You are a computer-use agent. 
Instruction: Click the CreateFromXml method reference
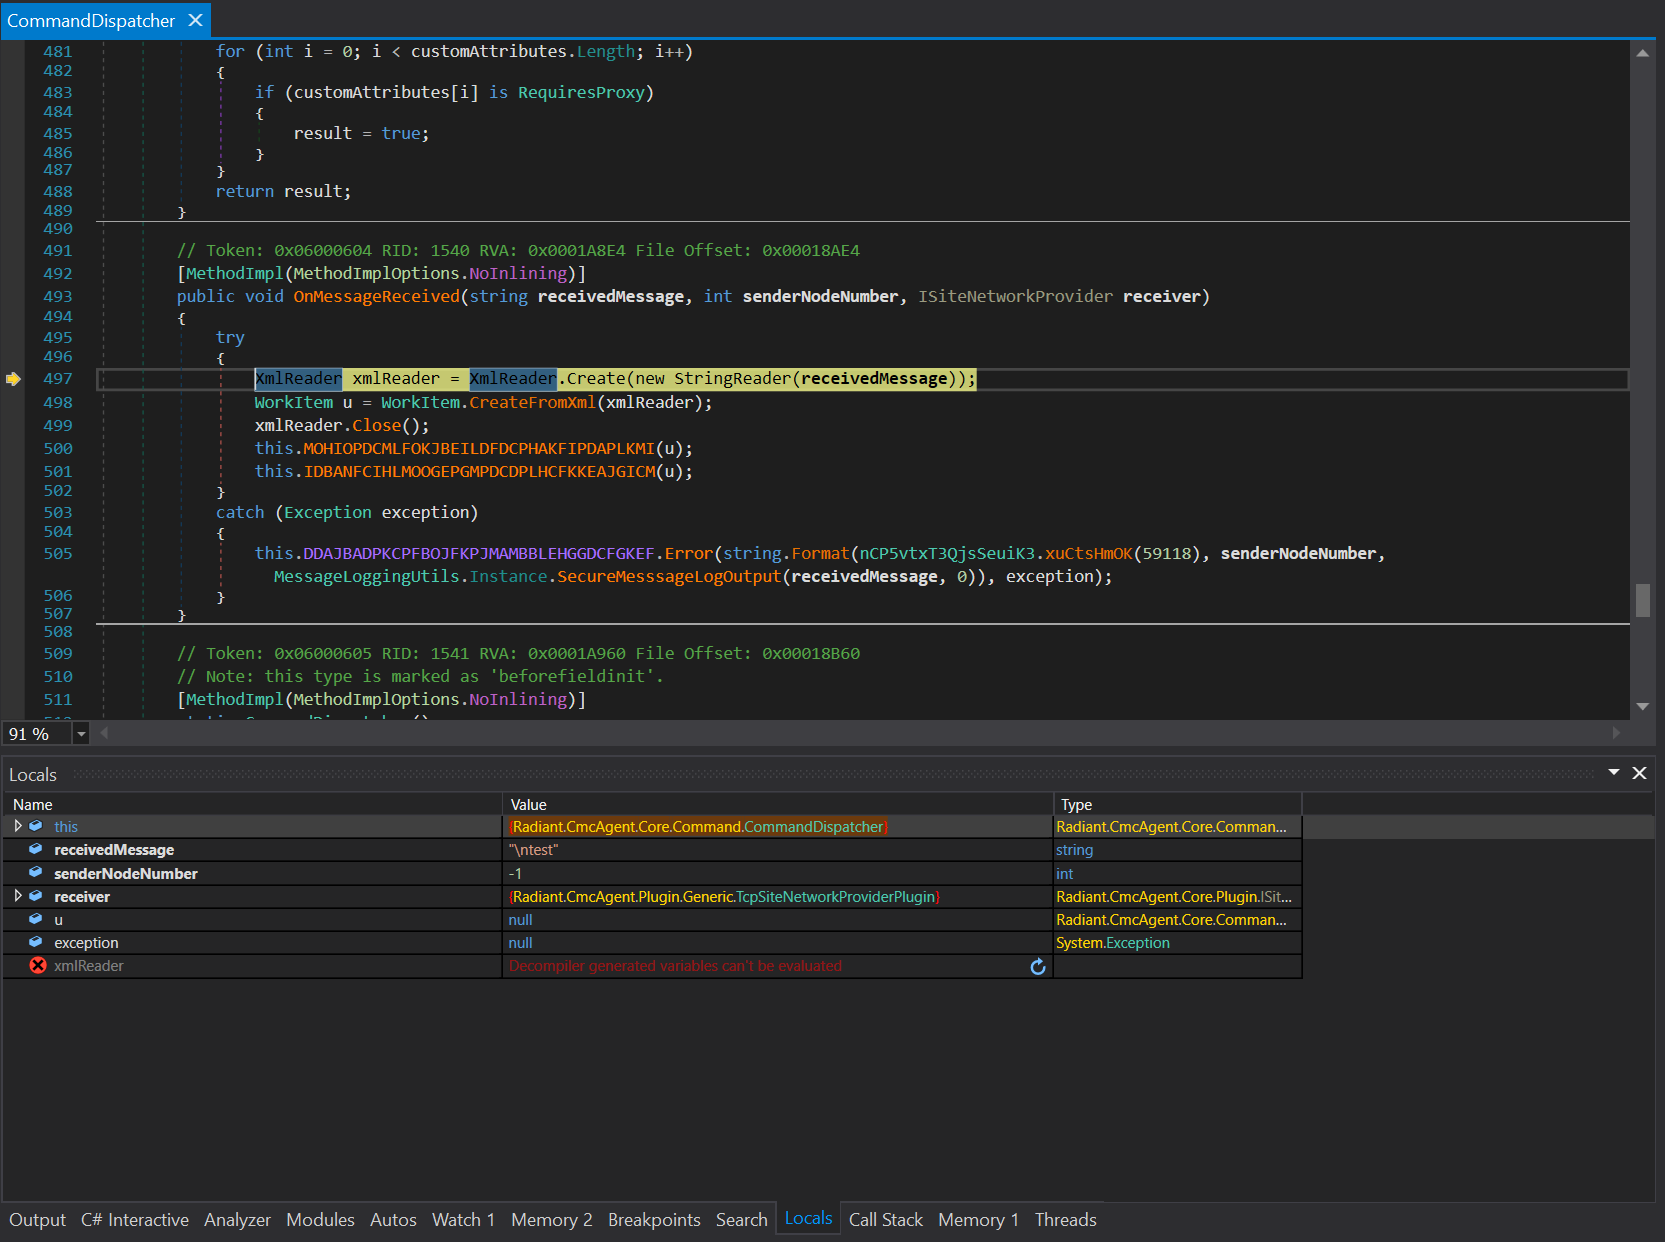tap(532, 403)
